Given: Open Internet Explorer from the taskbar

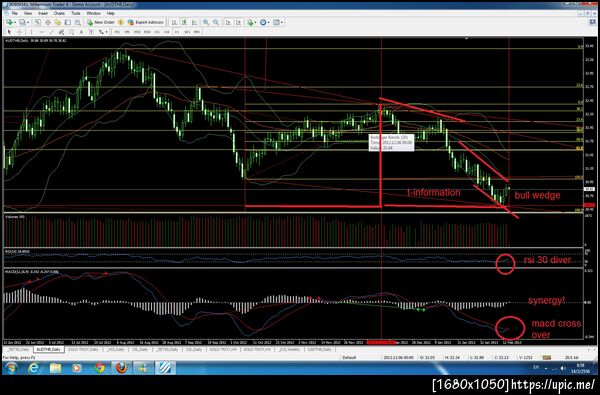Looking at the screenshot, I should [34, 368].
